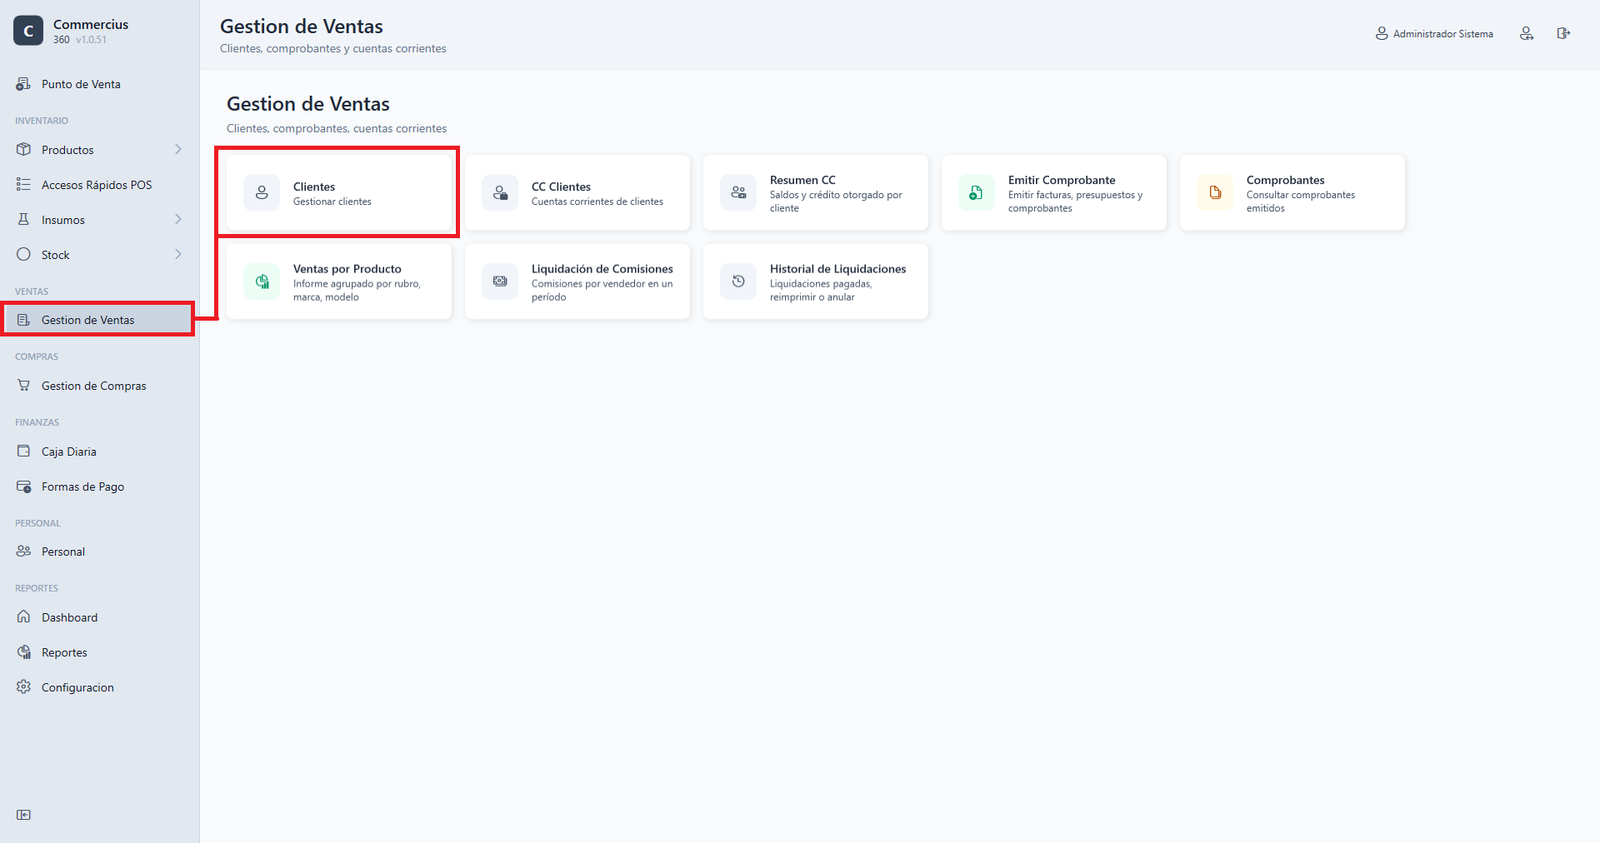Screen dimensions: 1600x843
Task: Click the Liquidación de Comisiones icon
Action: [x=500, y=282]
